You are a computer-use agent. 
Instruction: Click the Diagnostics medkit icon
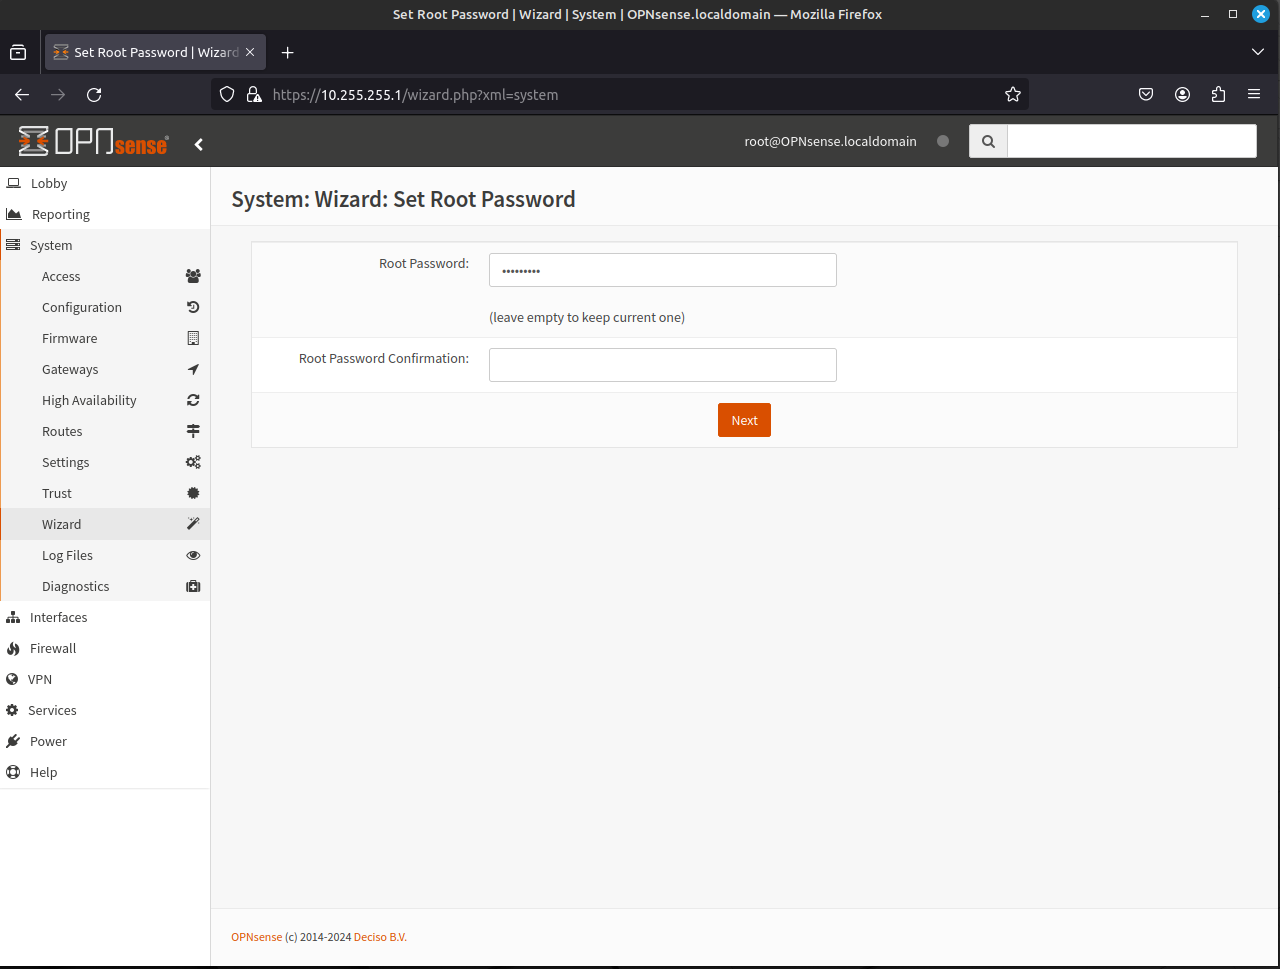click(193, 586)
